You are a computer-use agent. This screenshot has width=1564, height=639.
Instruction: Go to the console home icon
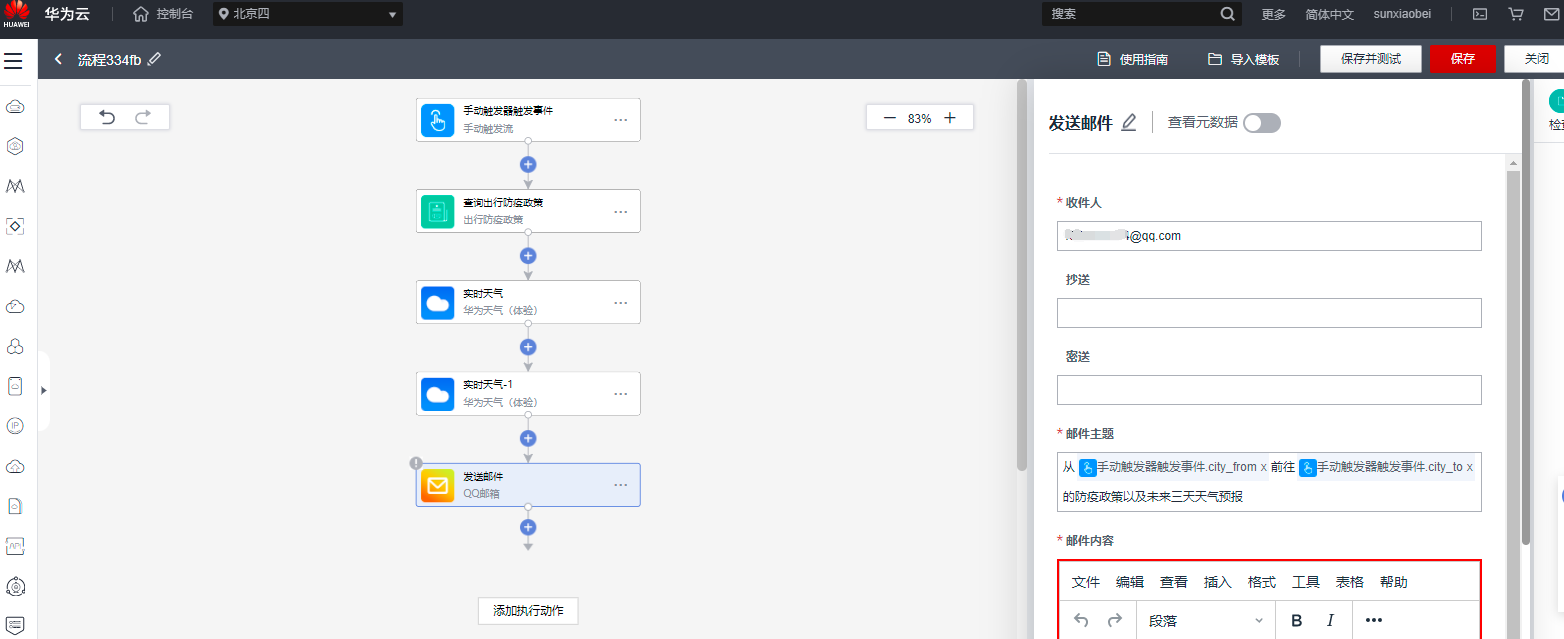coord(141,14)
